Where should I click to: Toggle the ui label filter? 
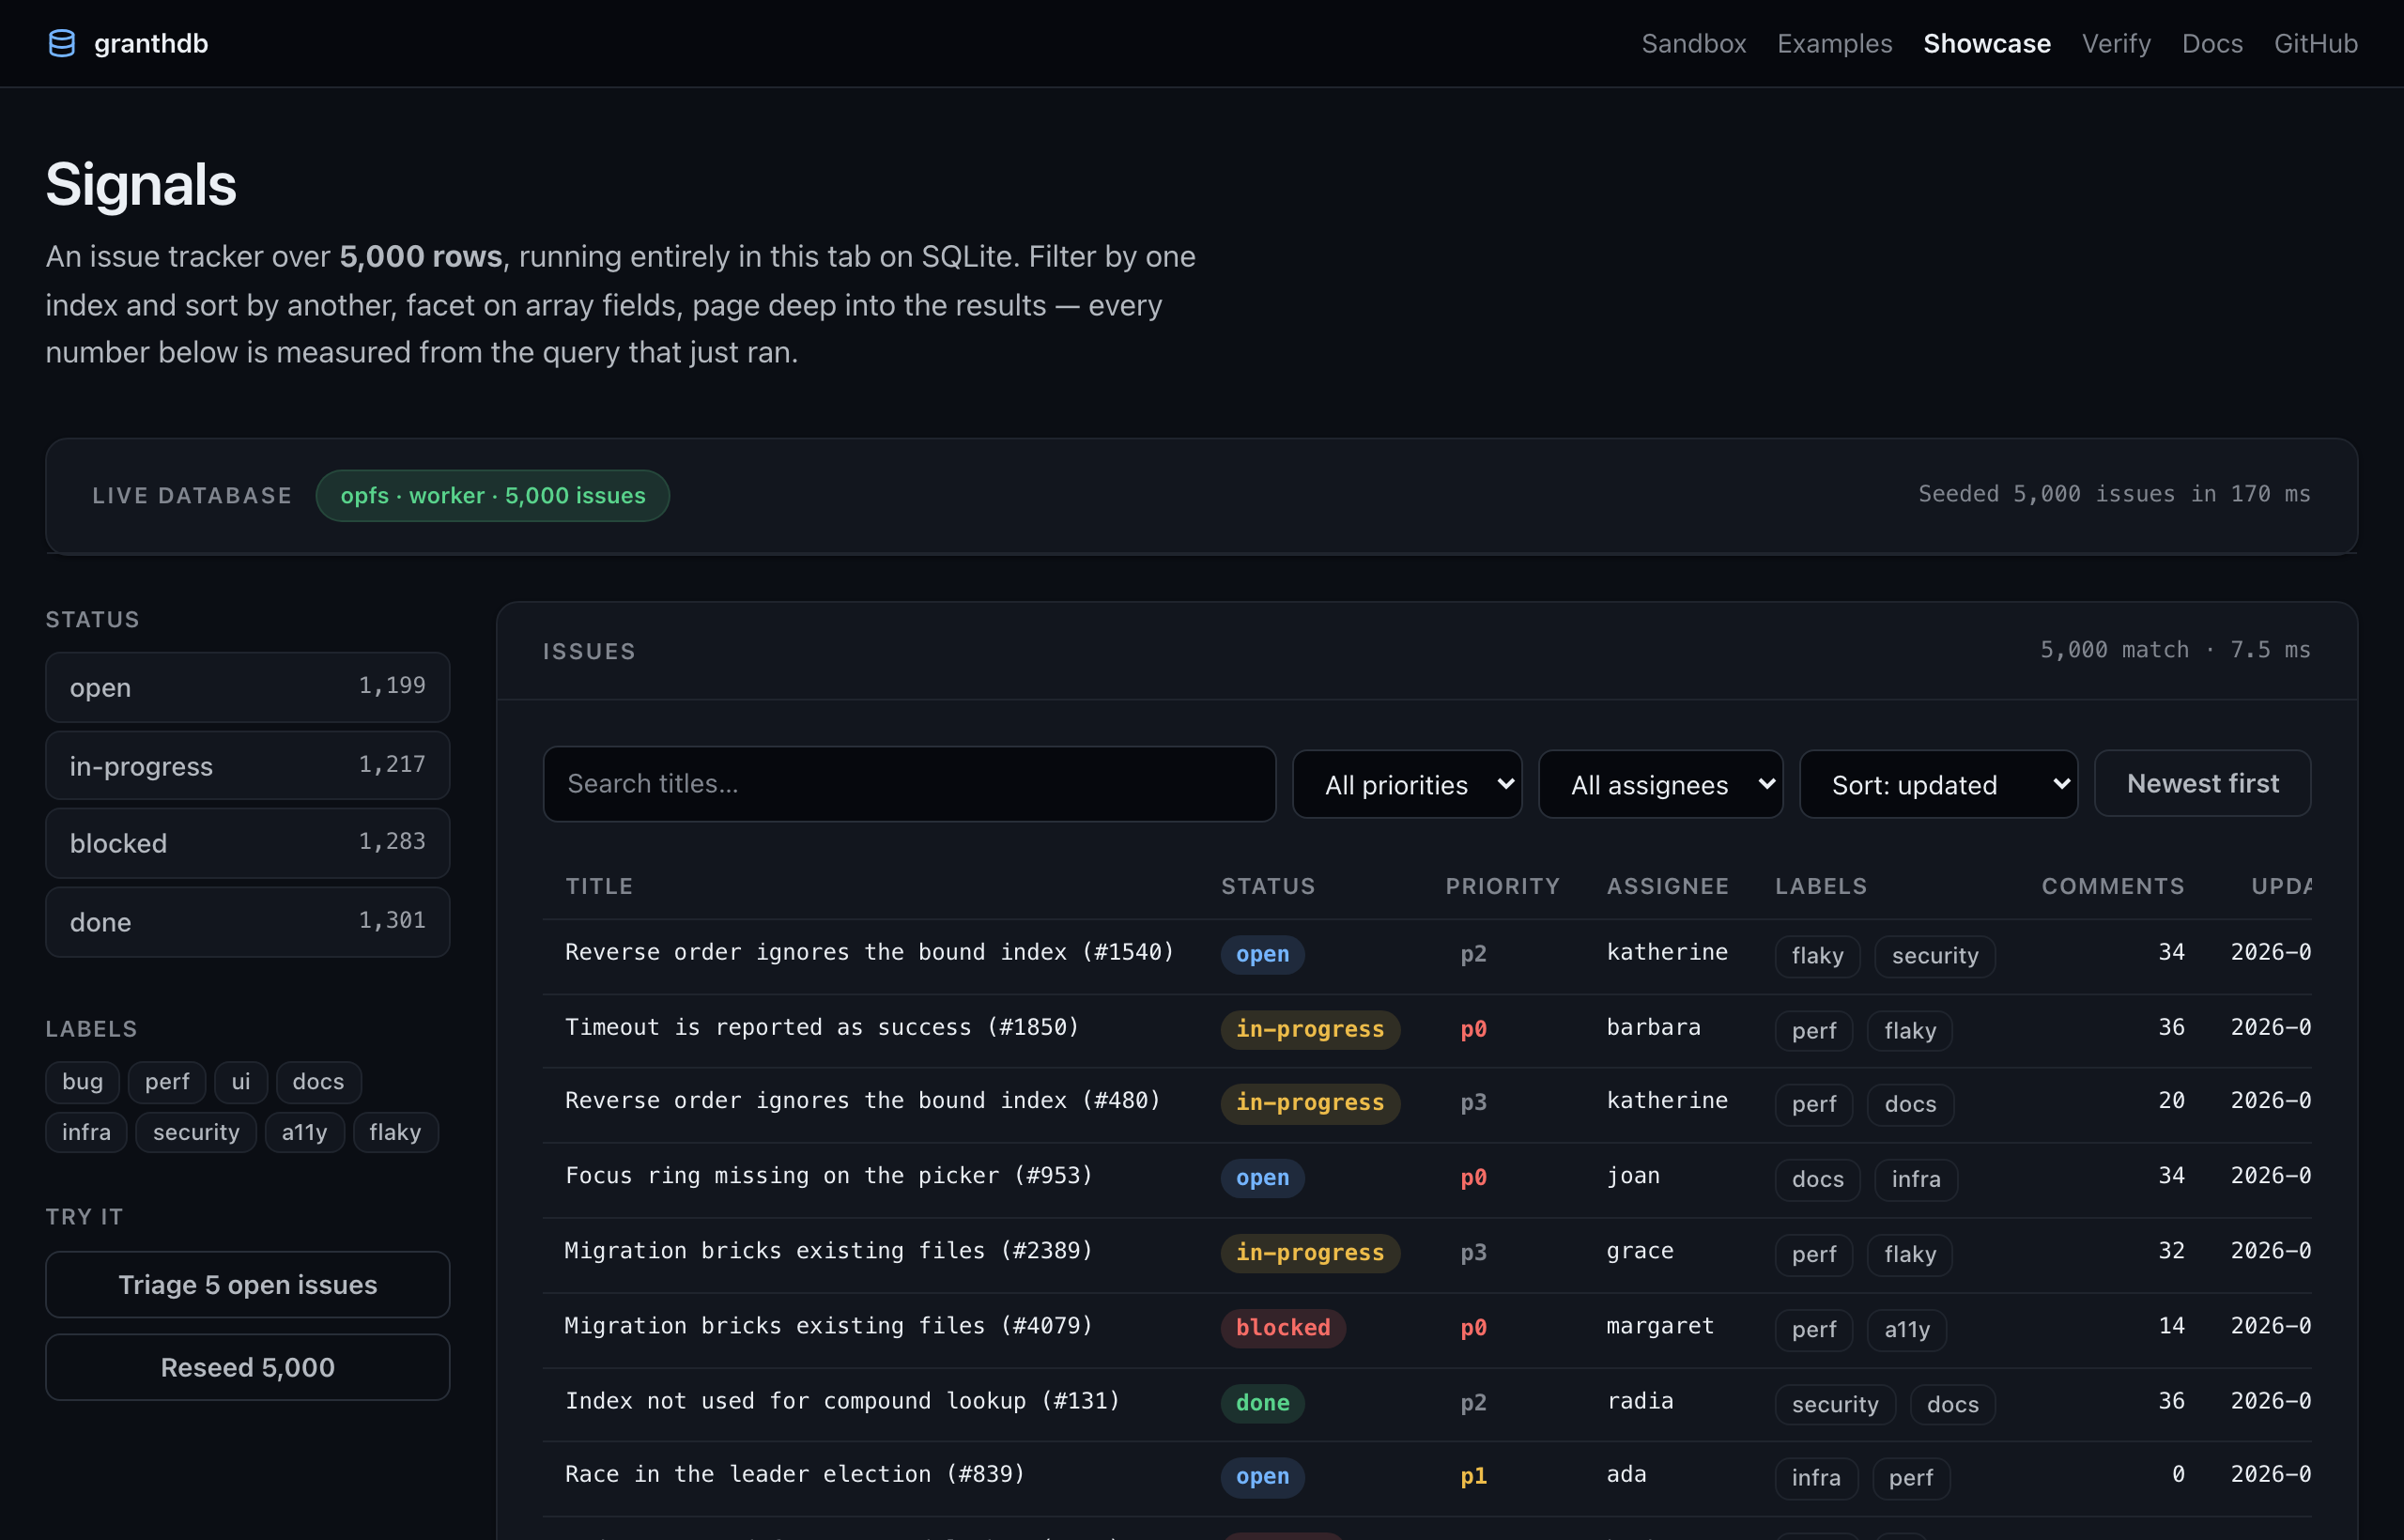[240, 1081]
